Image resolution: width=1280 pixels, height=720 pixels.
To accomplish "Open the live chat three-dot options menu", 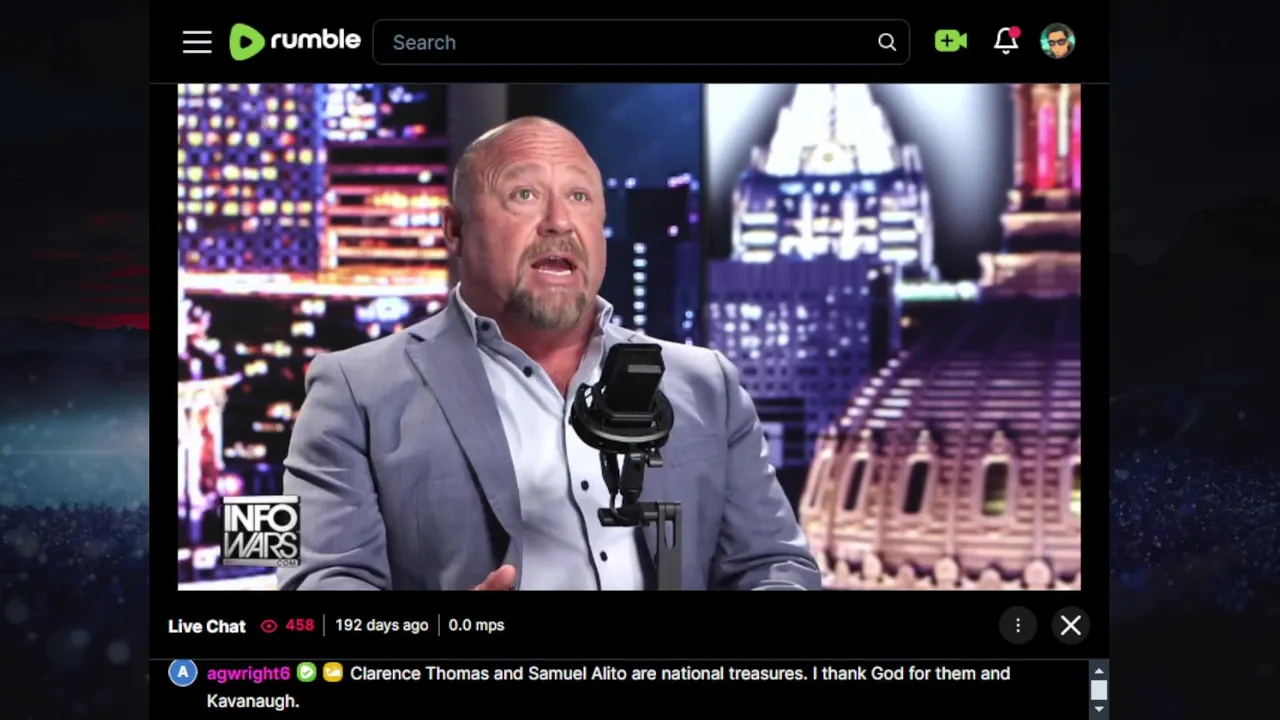I will point(1018,625).
